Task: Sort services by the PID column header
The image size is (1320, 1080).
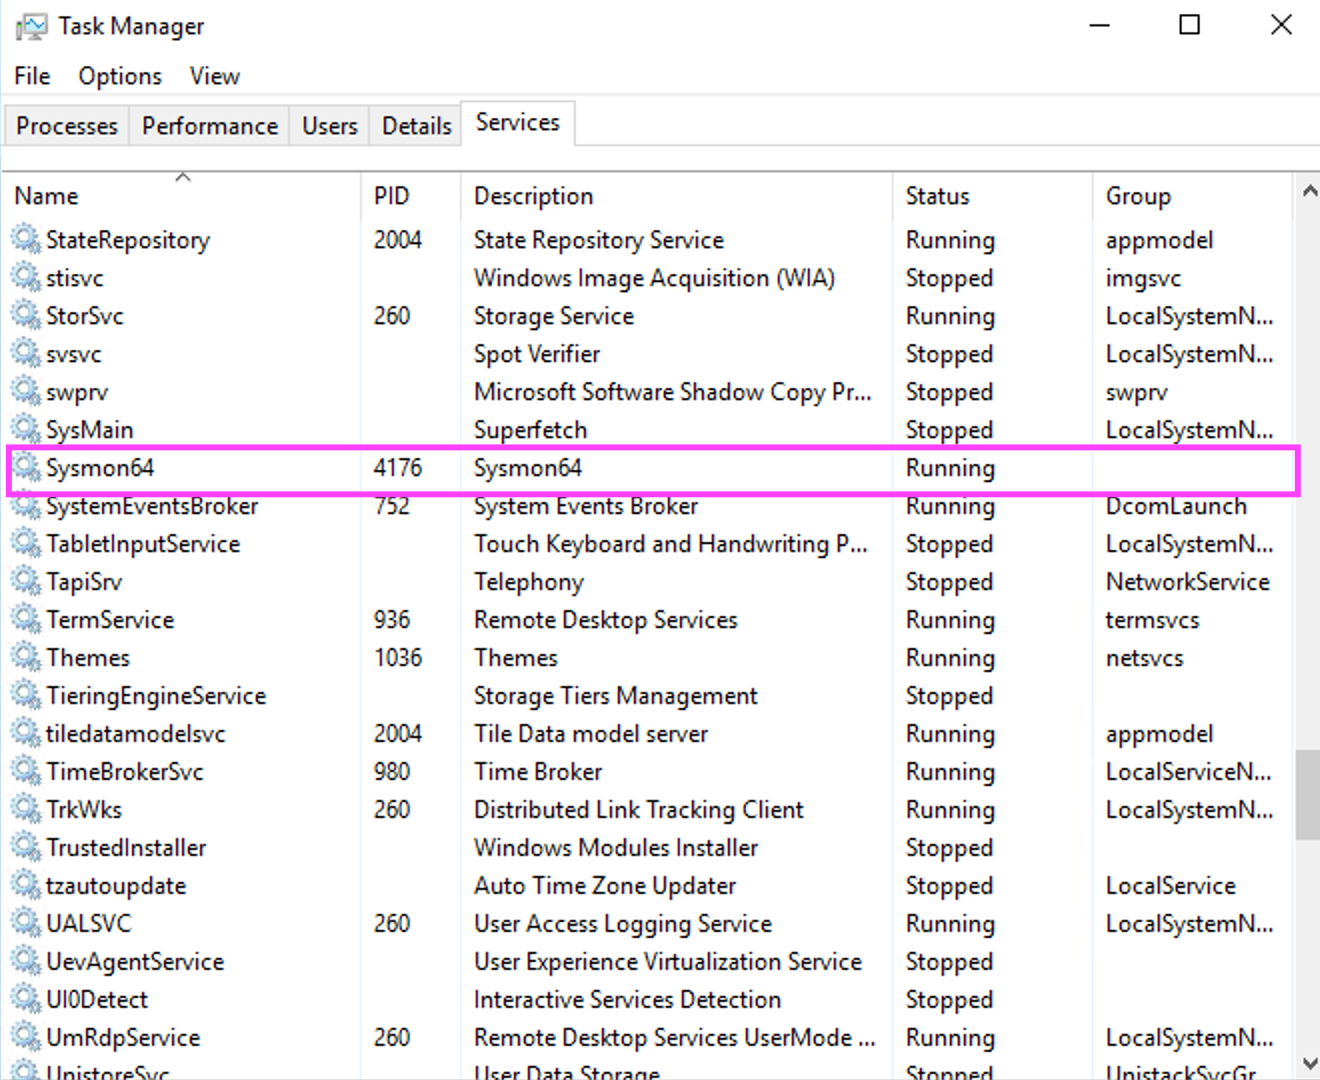Action: (x=391, y=196)
